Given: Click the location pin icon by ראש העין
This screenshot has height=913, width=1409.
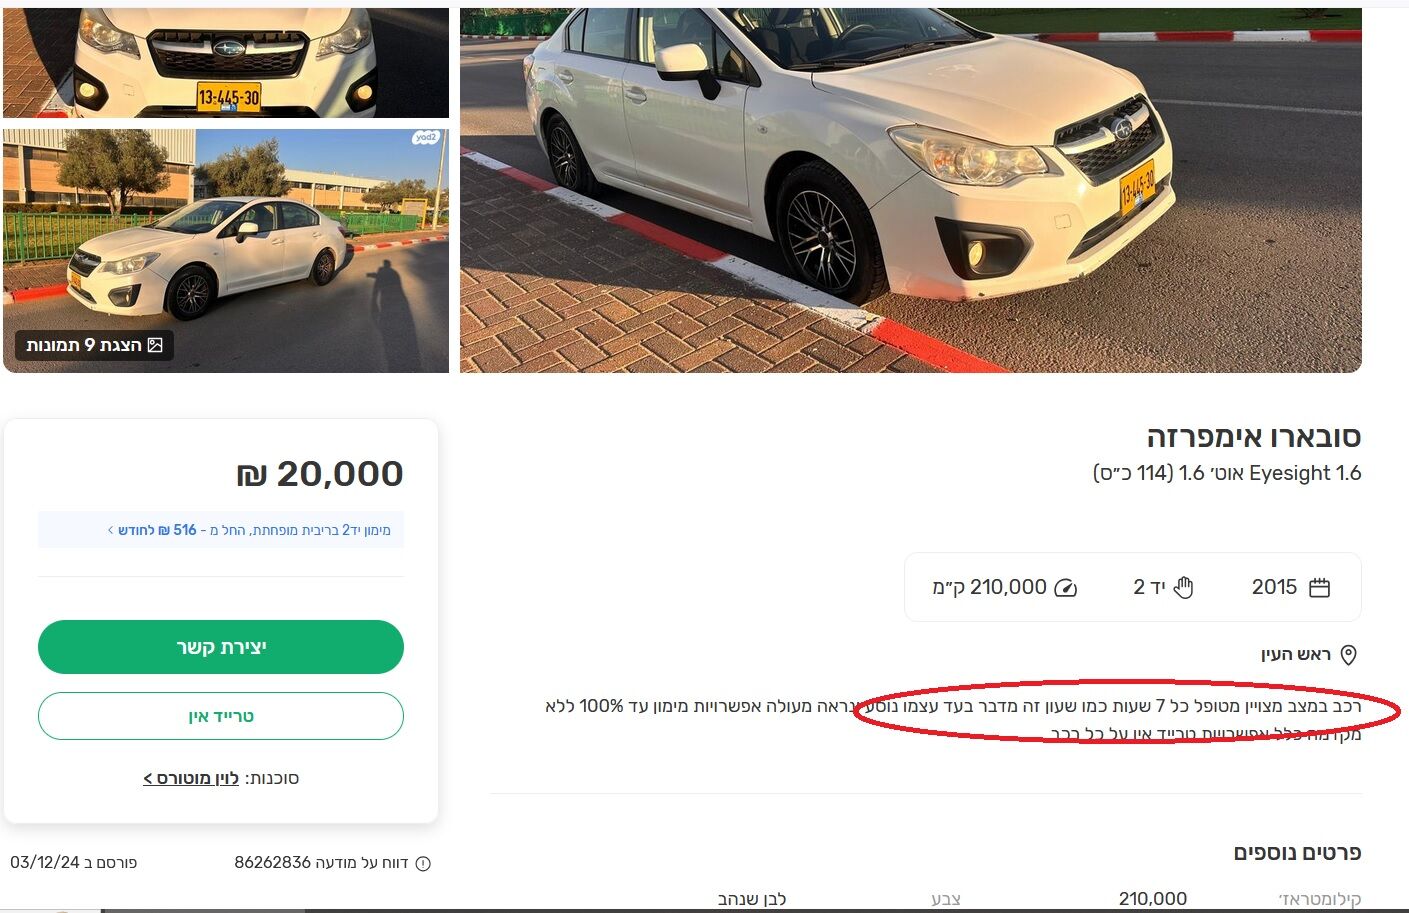Looking at the screenshot, I should (1348, 655).
